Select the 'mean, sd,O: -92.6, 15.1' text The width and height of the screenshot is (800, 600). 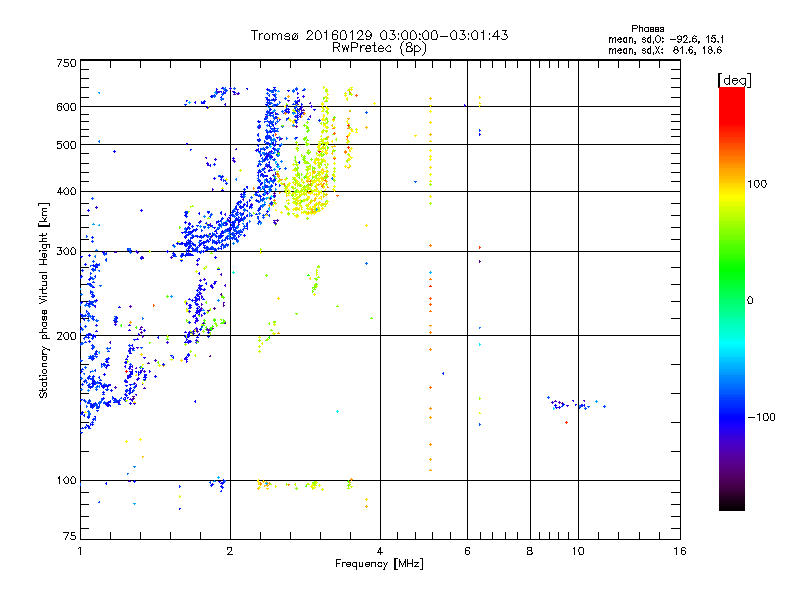click(666, 39)
